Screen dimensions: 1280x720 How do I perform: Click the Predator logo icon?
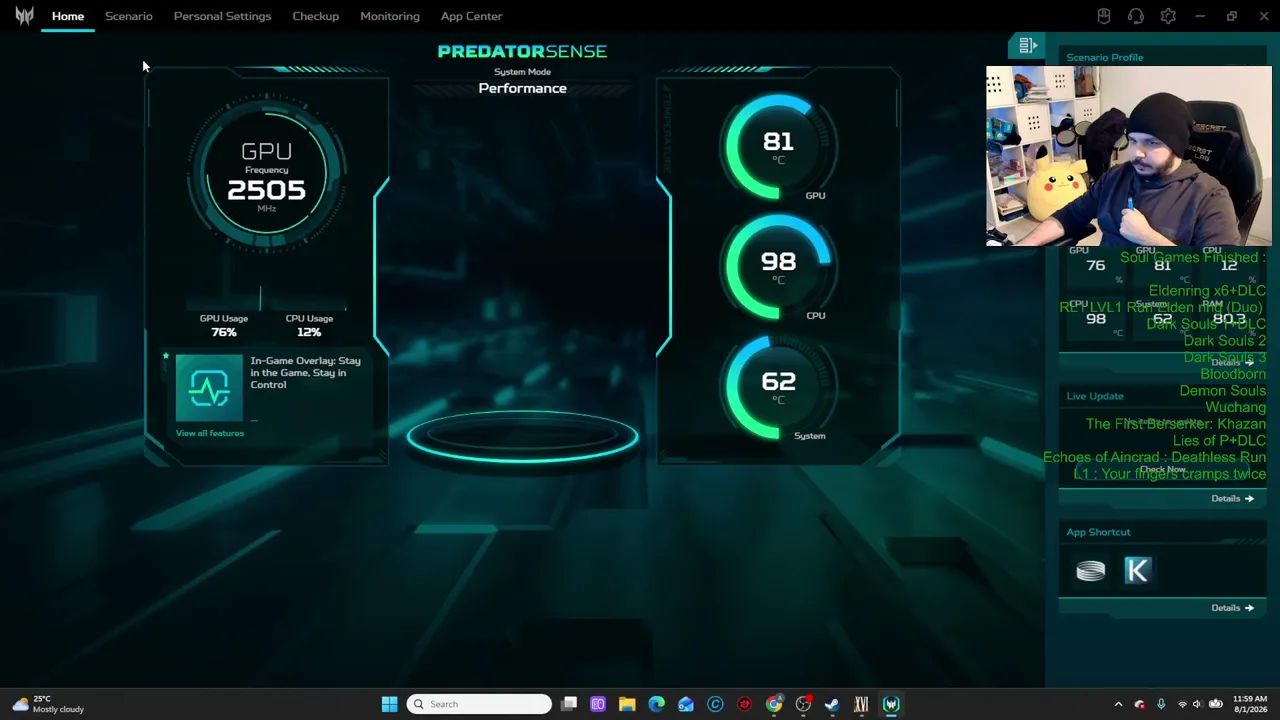[x=24, y=15]
